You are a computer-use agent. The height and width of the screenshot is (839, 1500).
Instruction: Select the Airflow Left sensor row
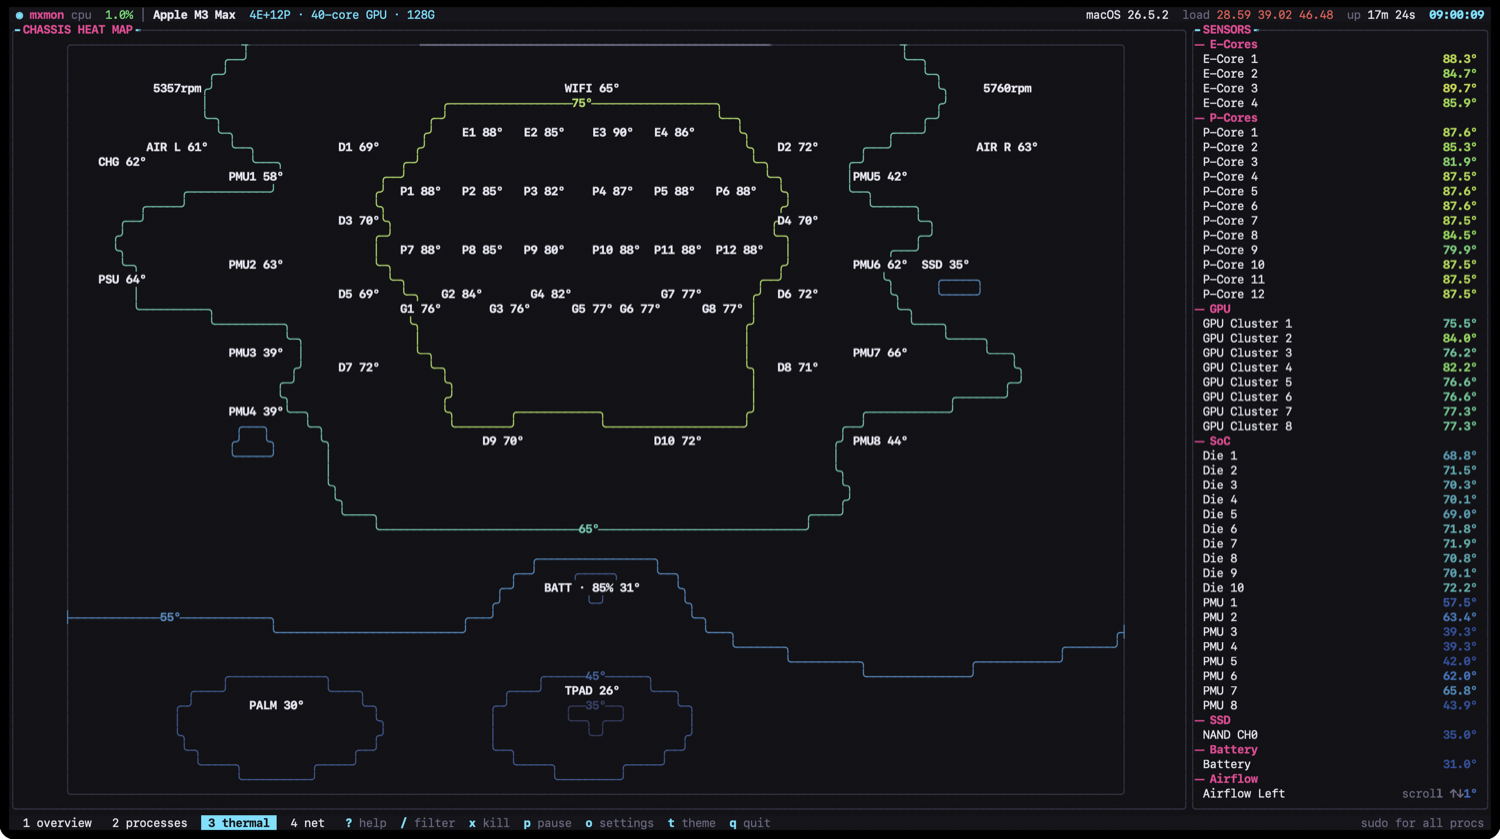coord(1339,794)
